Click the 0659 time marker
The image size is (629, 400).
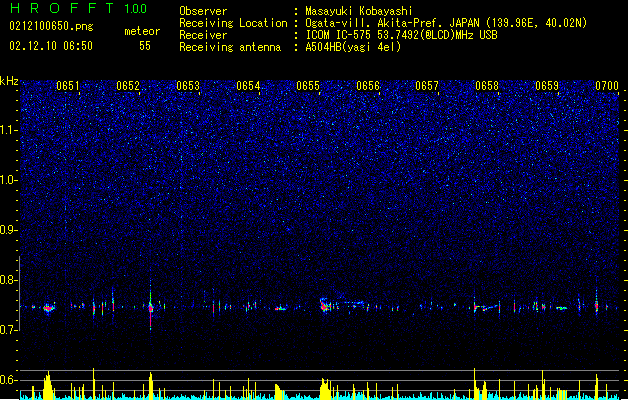point(547,86)
